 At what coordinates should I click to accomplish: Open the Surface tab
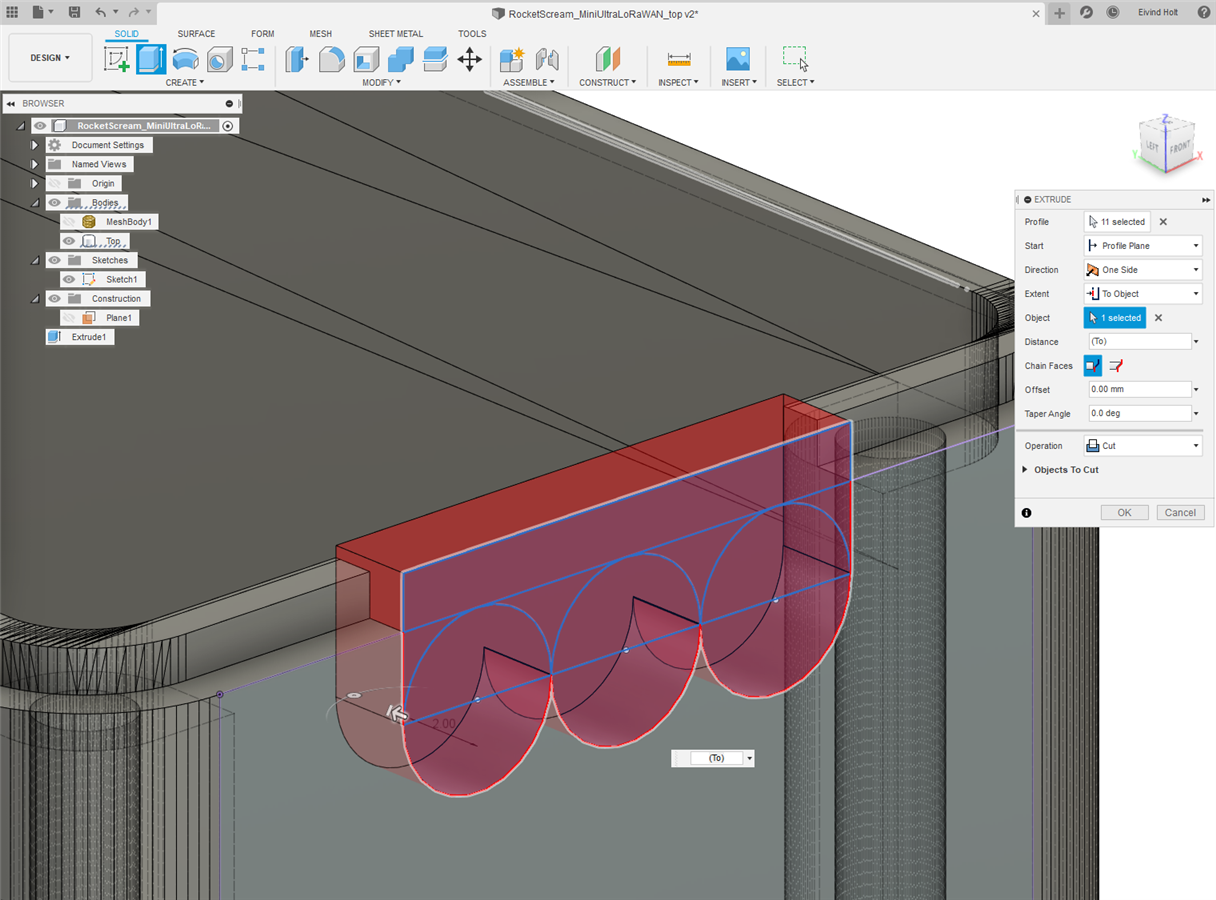point(196,34)
